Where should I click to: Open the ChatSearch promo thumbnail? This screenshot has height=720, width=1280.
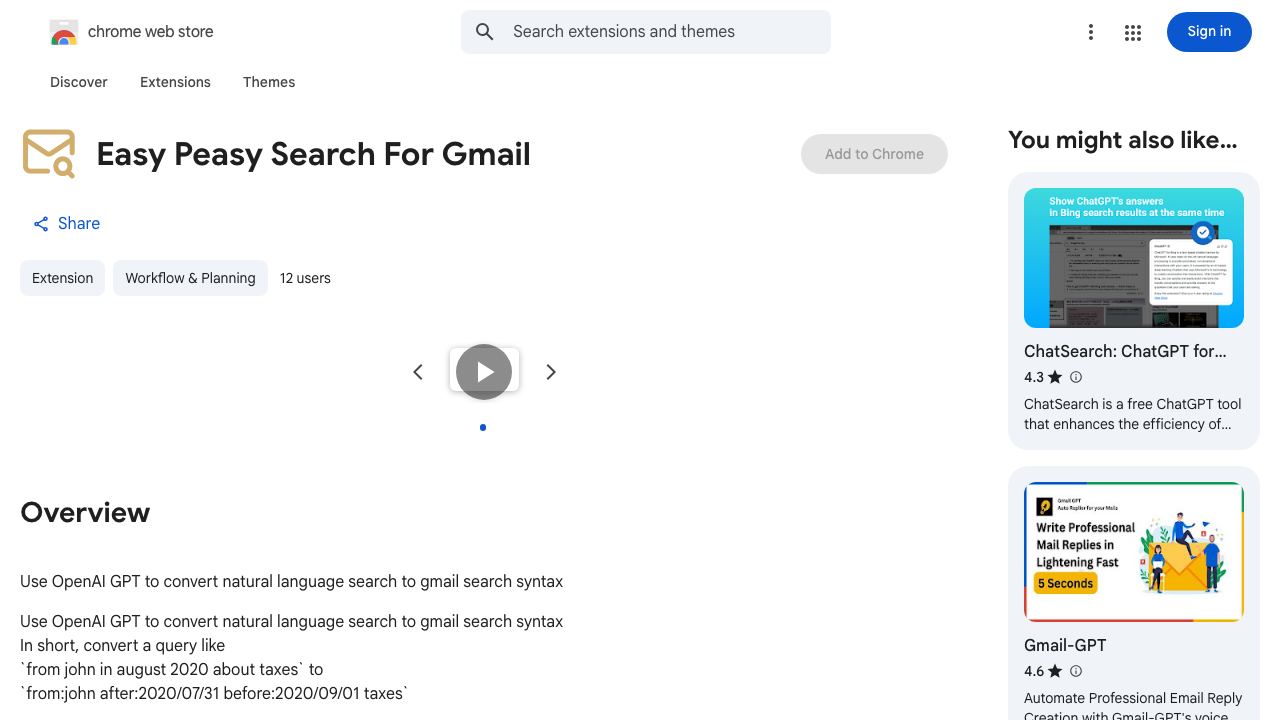pos(1134,258)
